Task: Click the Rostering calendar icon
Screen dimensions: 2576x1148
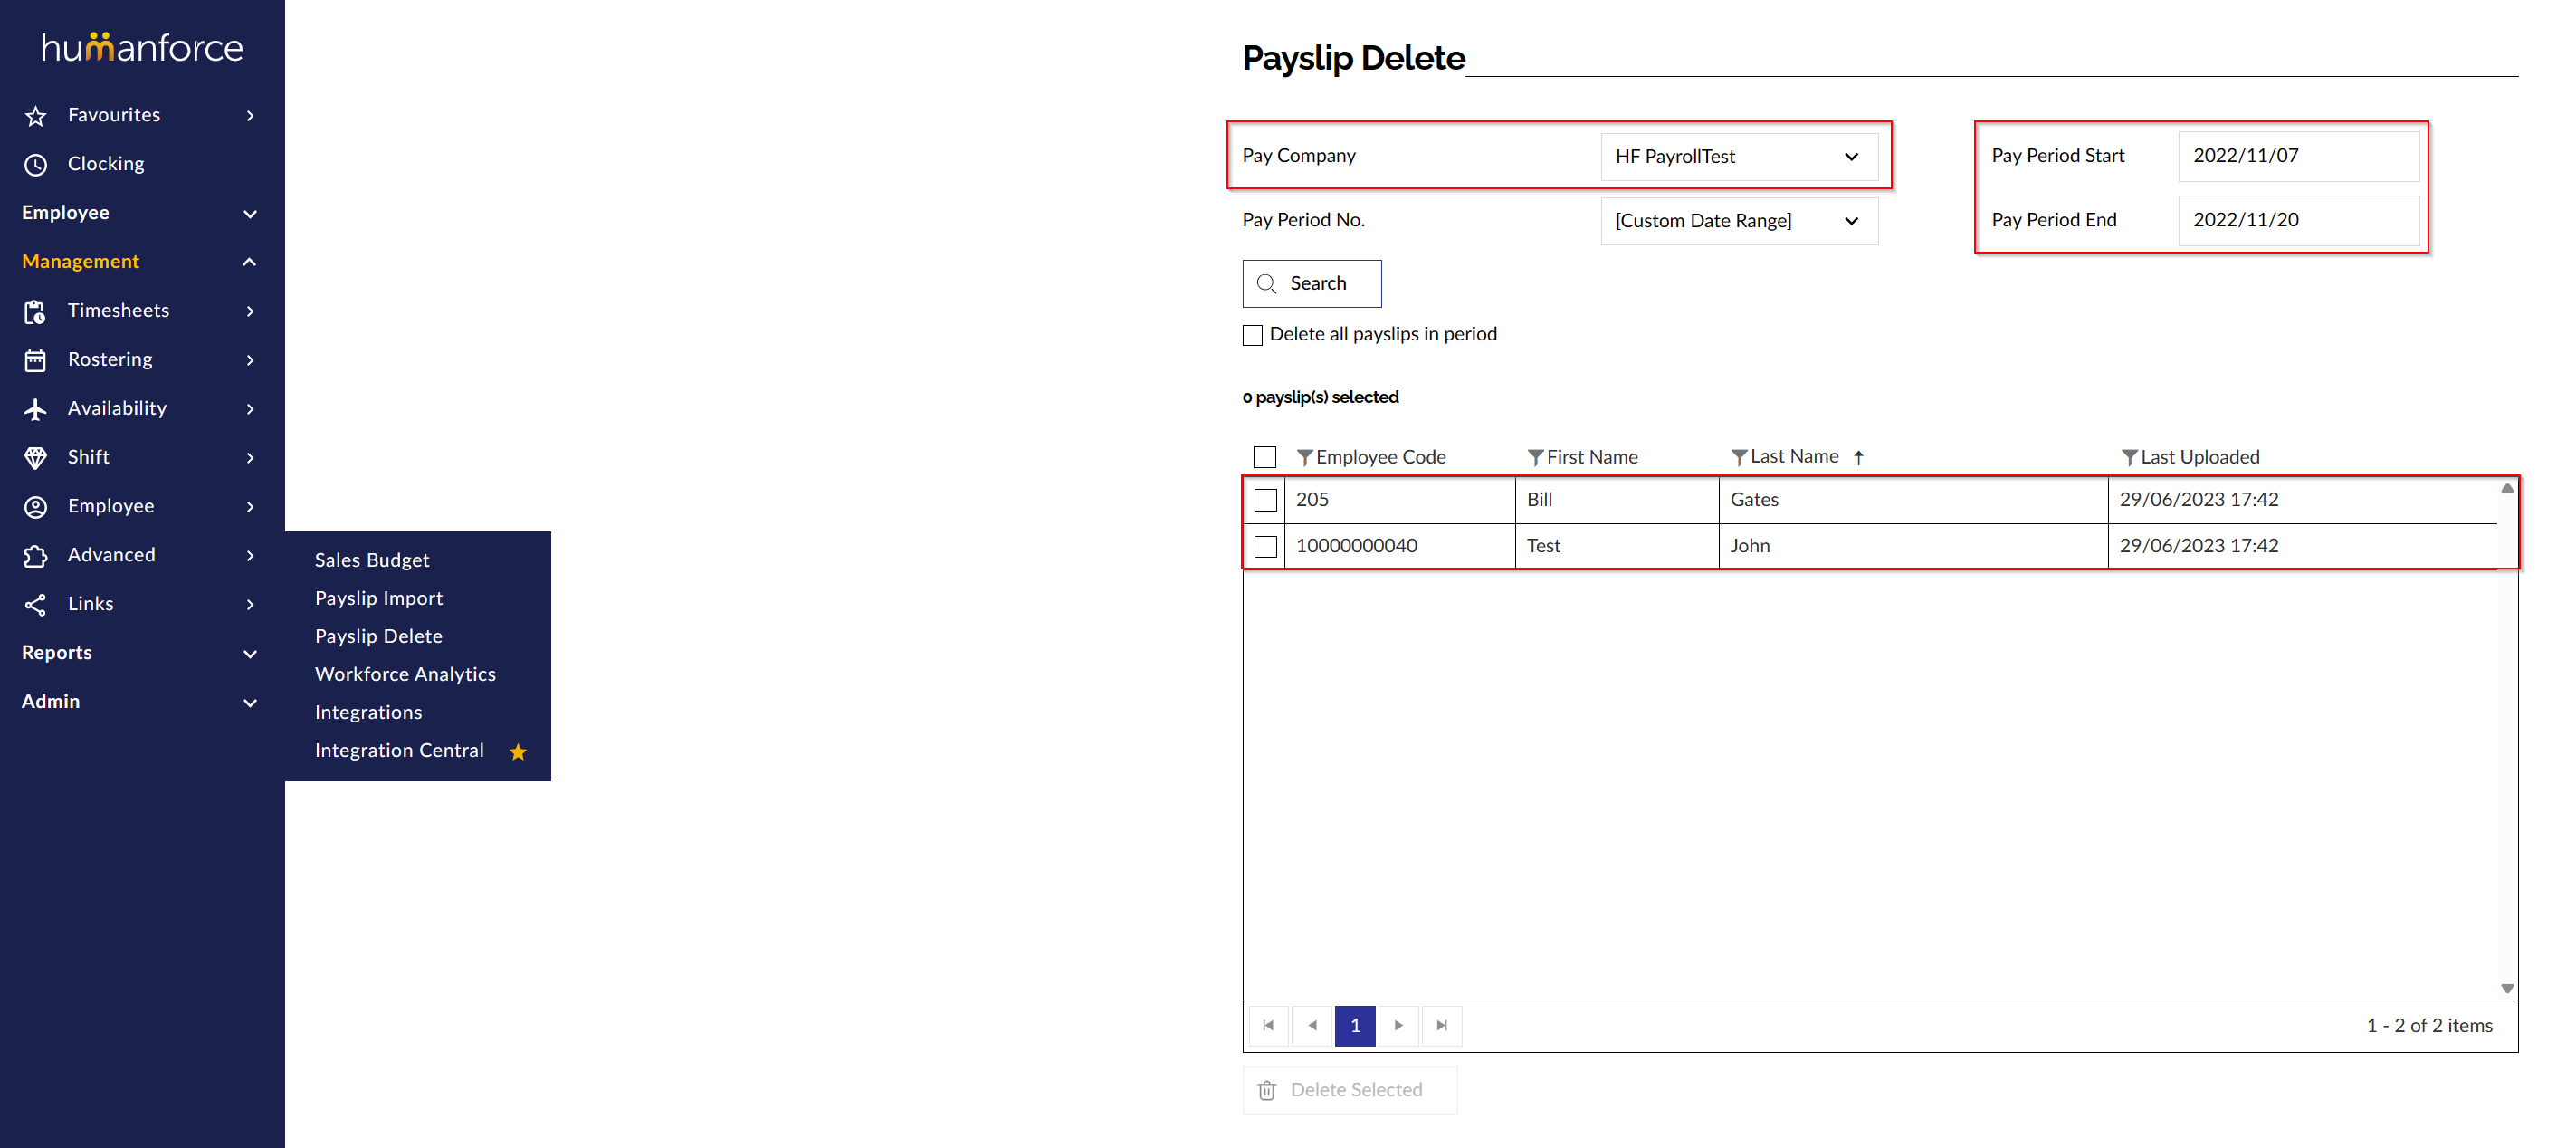Action: pyautogui.click(x=36, y=359)
